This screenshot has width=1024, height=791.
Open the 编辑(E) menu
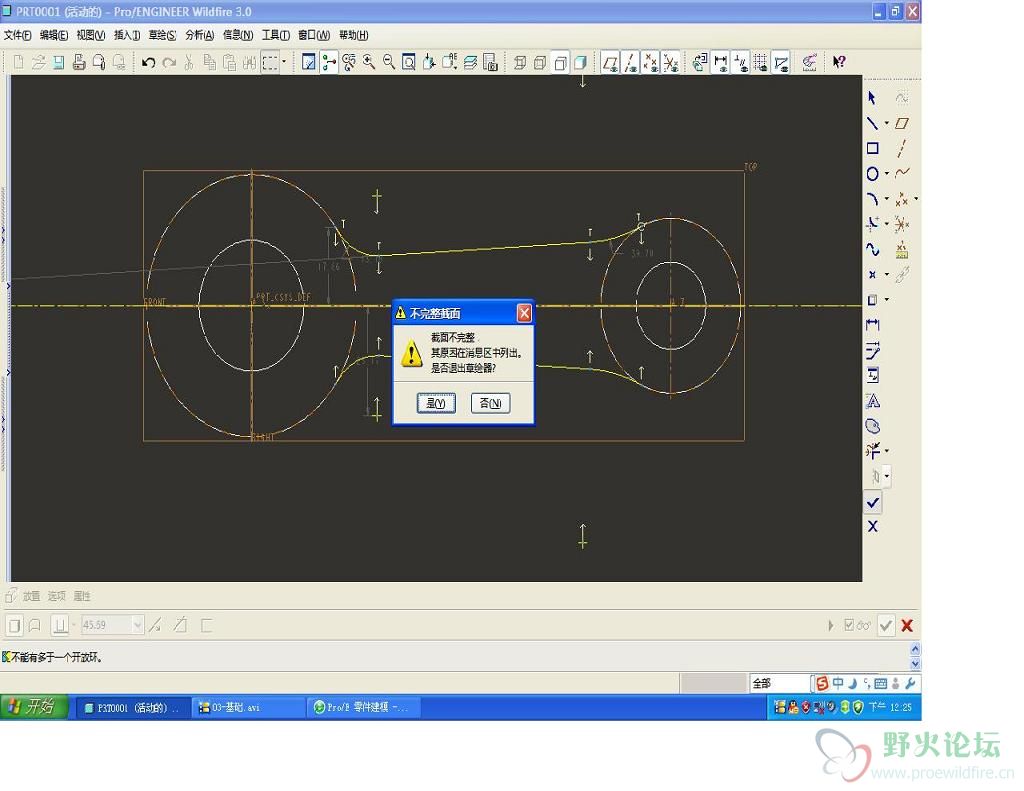click(54, 35)
